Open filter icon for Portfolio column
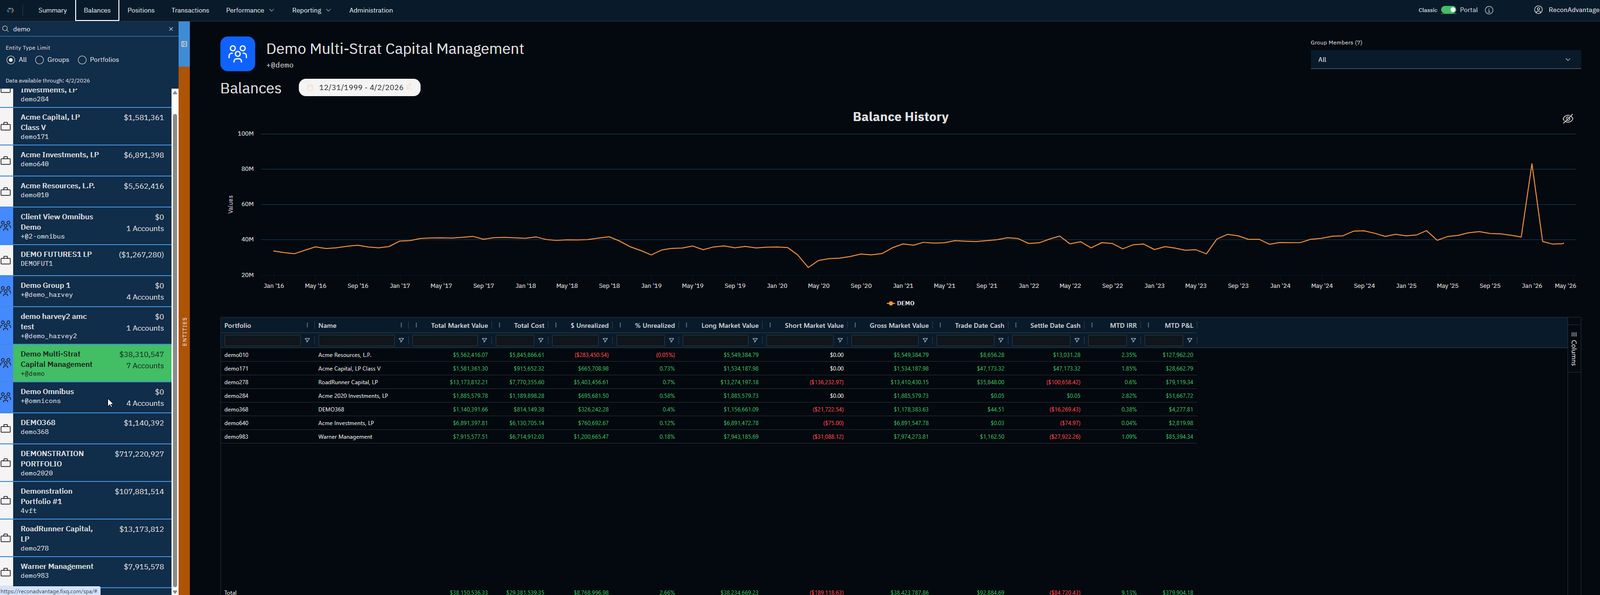The width and height of the screenshot is (1600, 595). click(x=307, y=340)
